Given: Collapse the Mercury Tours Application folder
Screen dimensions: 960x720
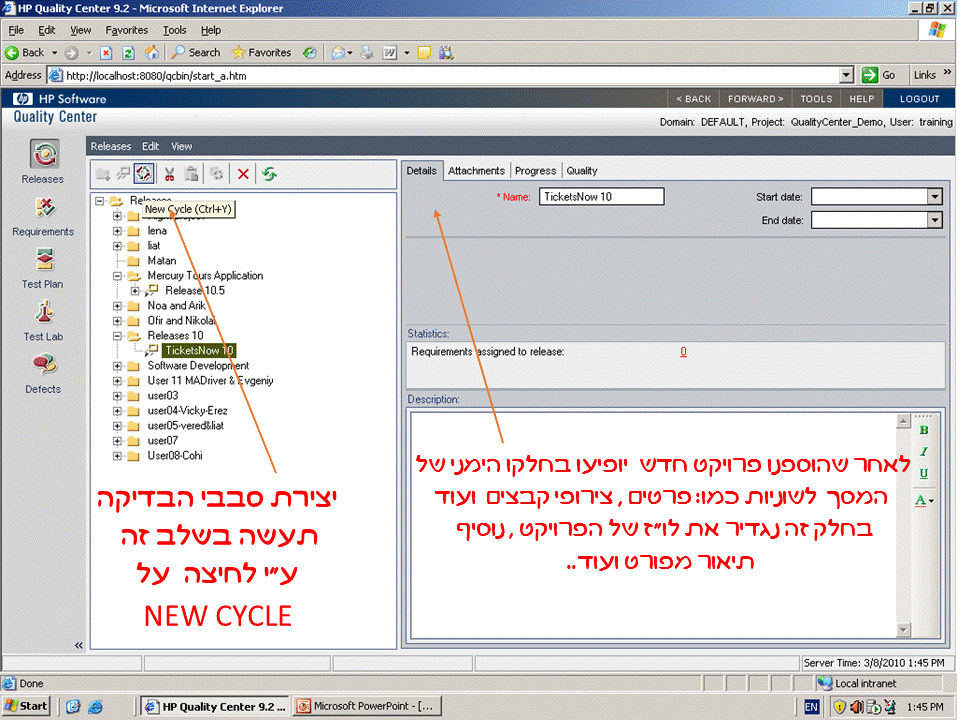Looking at the screenshot, I should click(118, 276).
